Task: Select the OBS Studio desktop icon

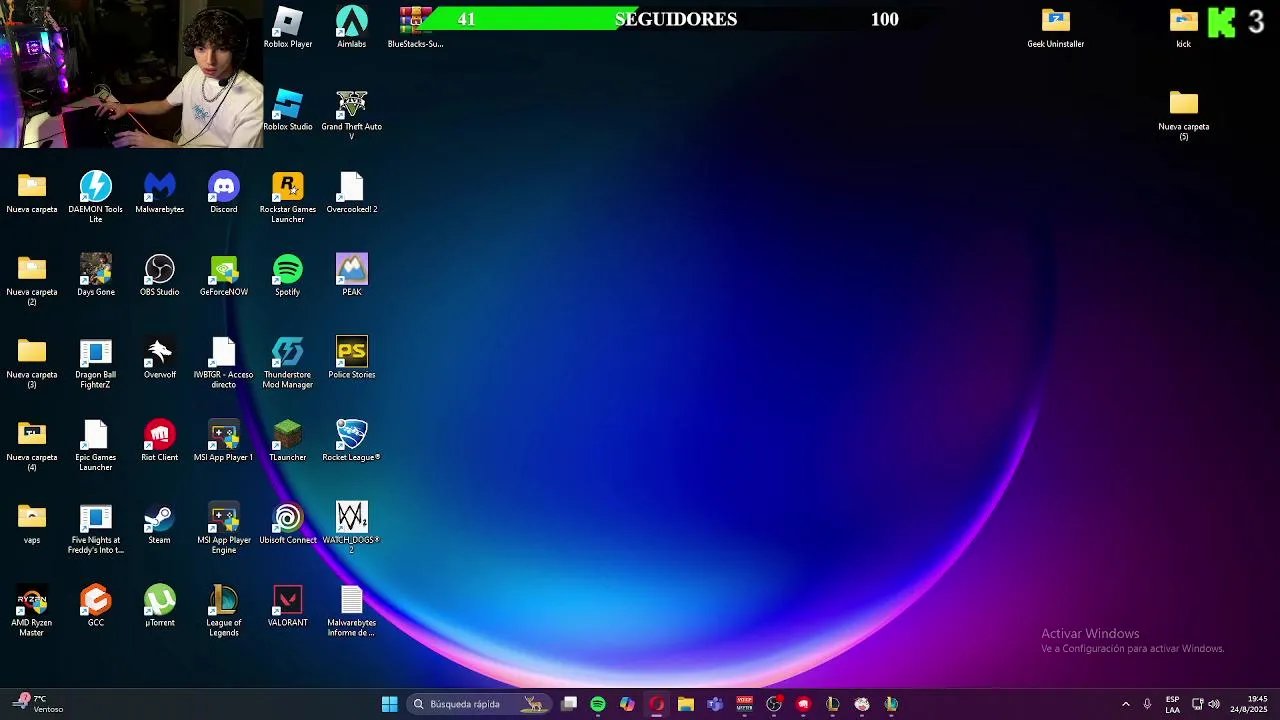Action: 160,276
